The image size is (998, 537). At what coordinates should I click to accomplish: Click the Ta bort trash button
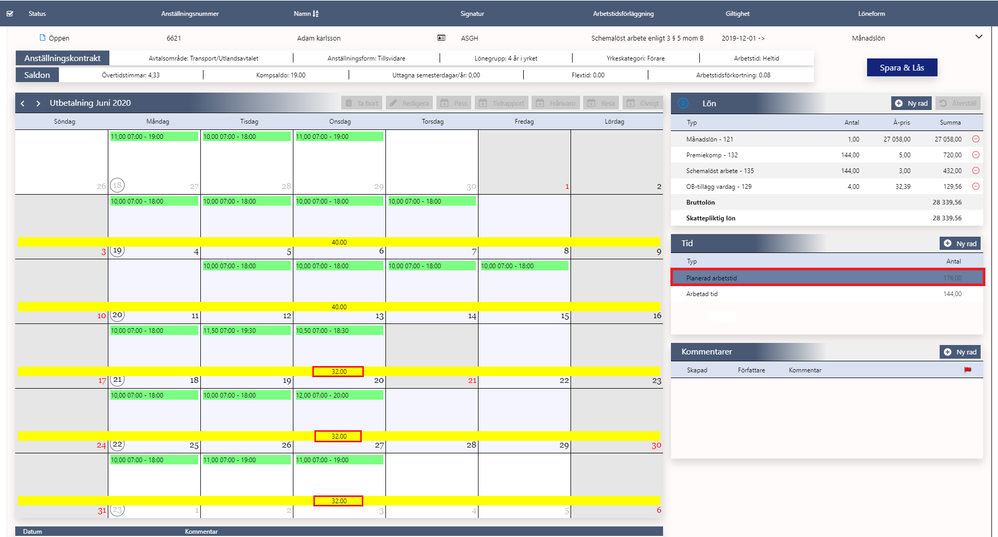pos(362,103)
